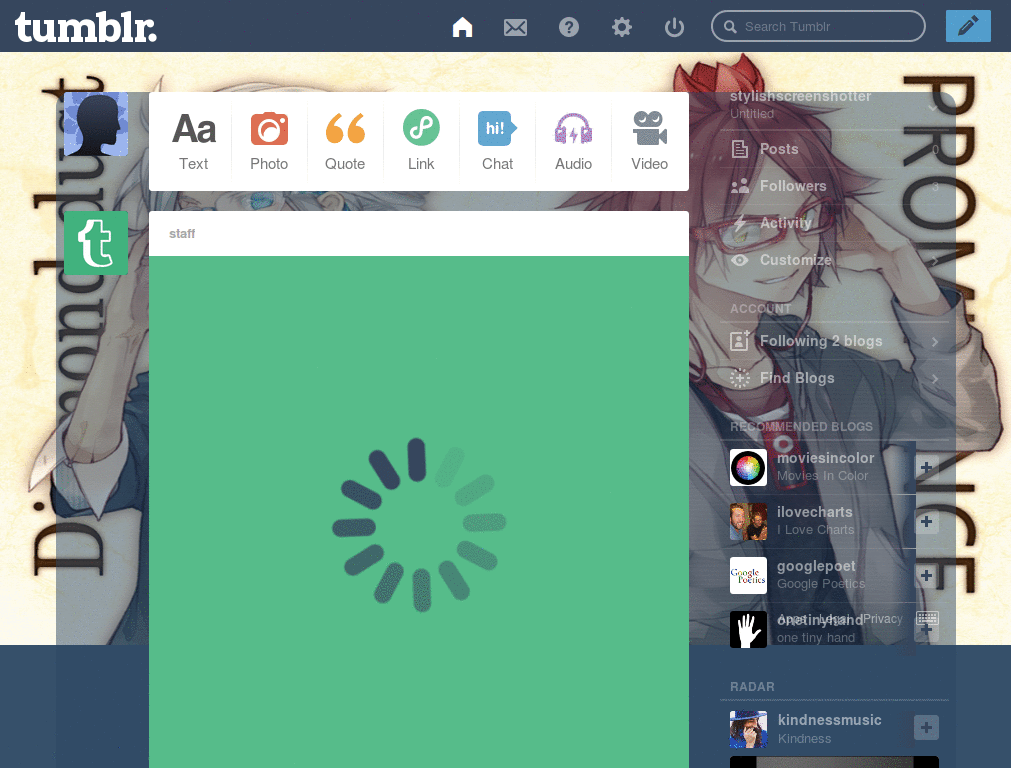
Task: Click the keyboard shortcuts icon
Action: pyautogui.click(x=927, y=618)
